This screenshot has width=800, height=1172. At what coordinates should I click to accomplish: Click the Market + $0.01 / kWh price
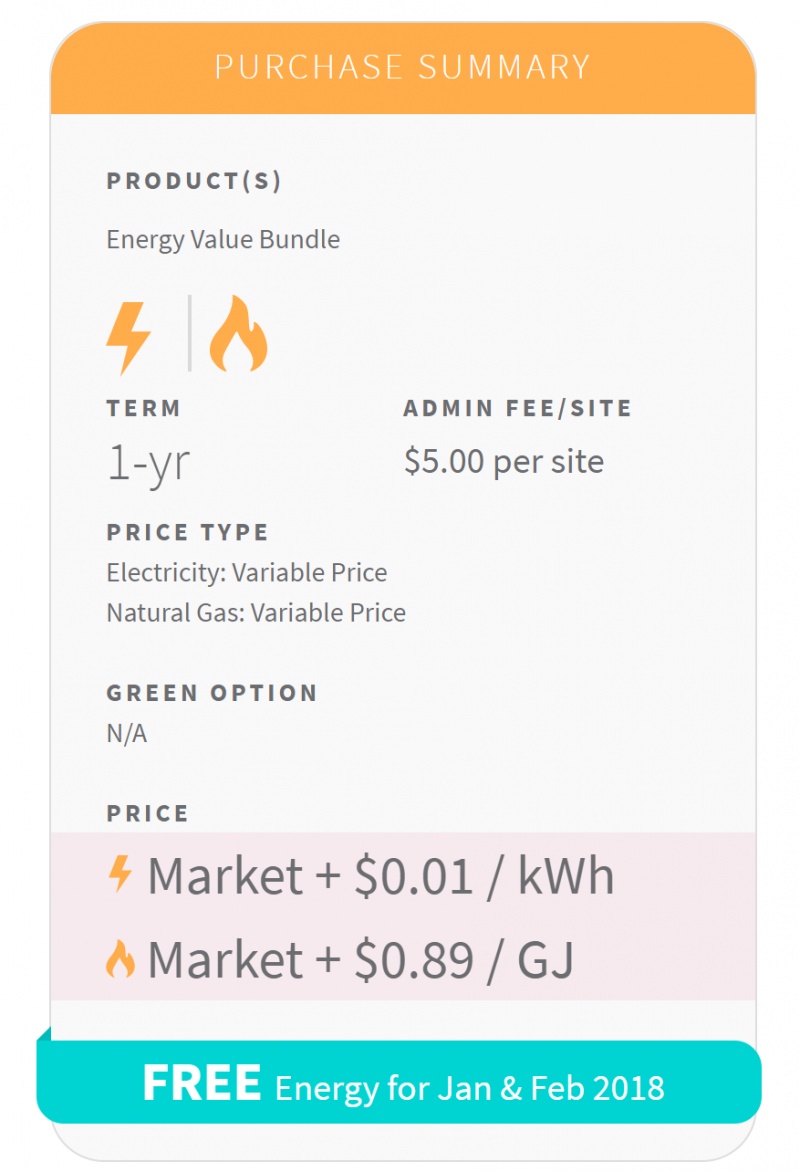380,876
